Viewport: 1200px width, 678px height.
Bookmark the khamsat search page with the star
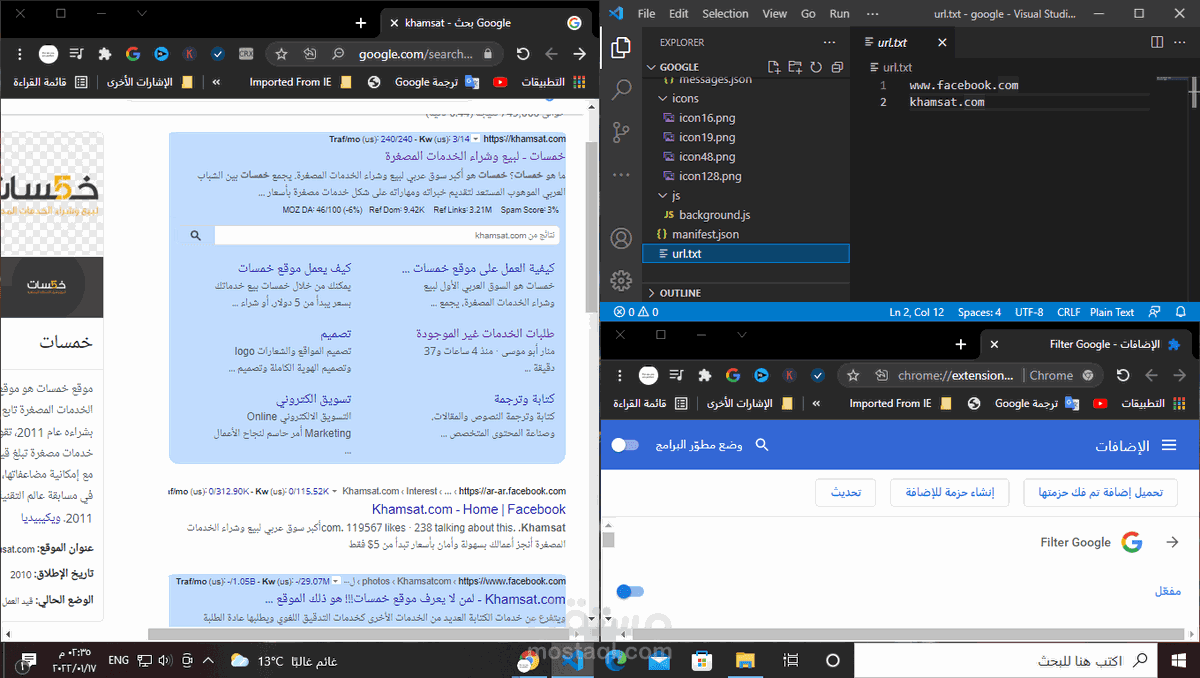click(282, 54)
